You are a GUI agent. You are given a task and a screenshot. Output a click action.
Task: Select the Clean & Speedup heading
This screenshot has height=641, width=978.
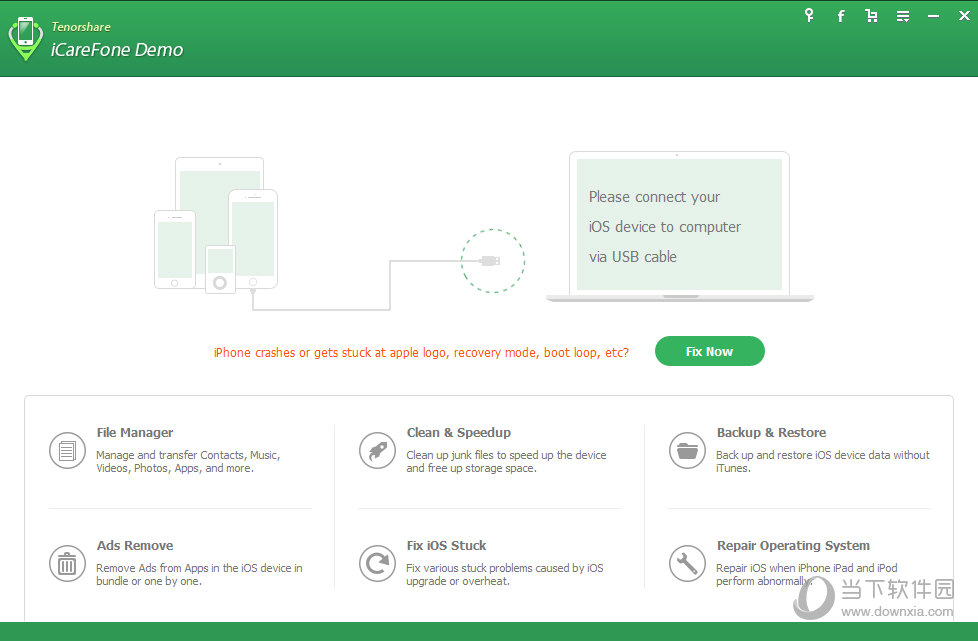click(x=458, y=433)
